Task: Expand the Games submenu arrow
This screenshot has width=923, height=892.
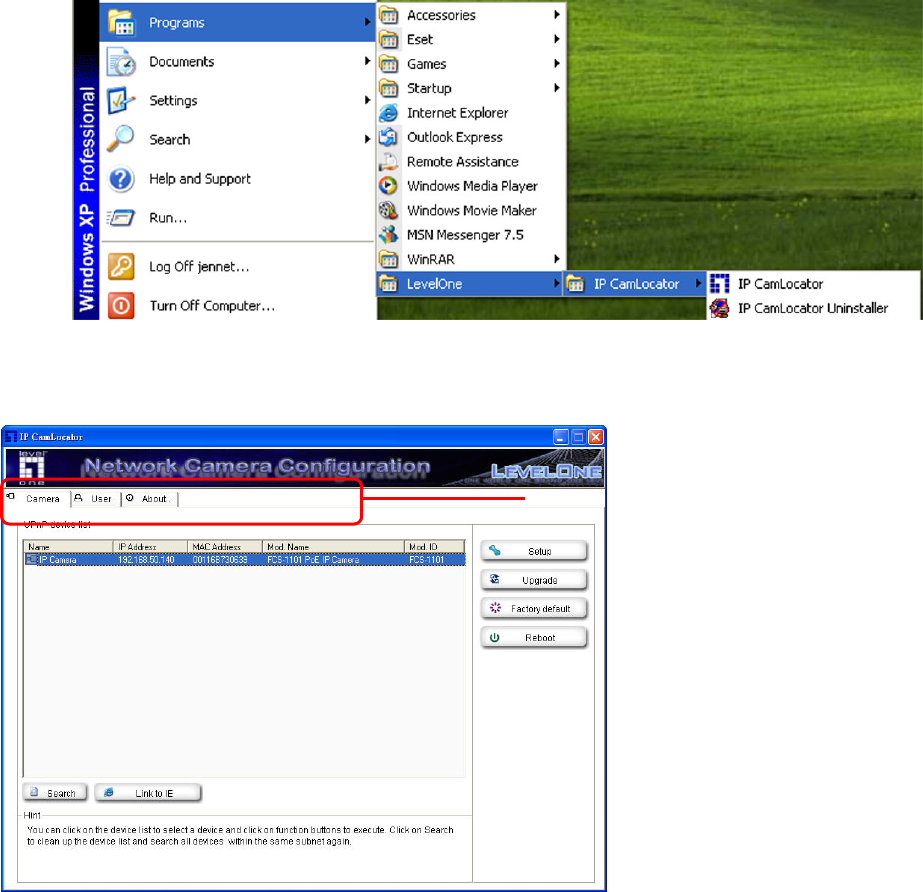Action: (x=556, y=64)
